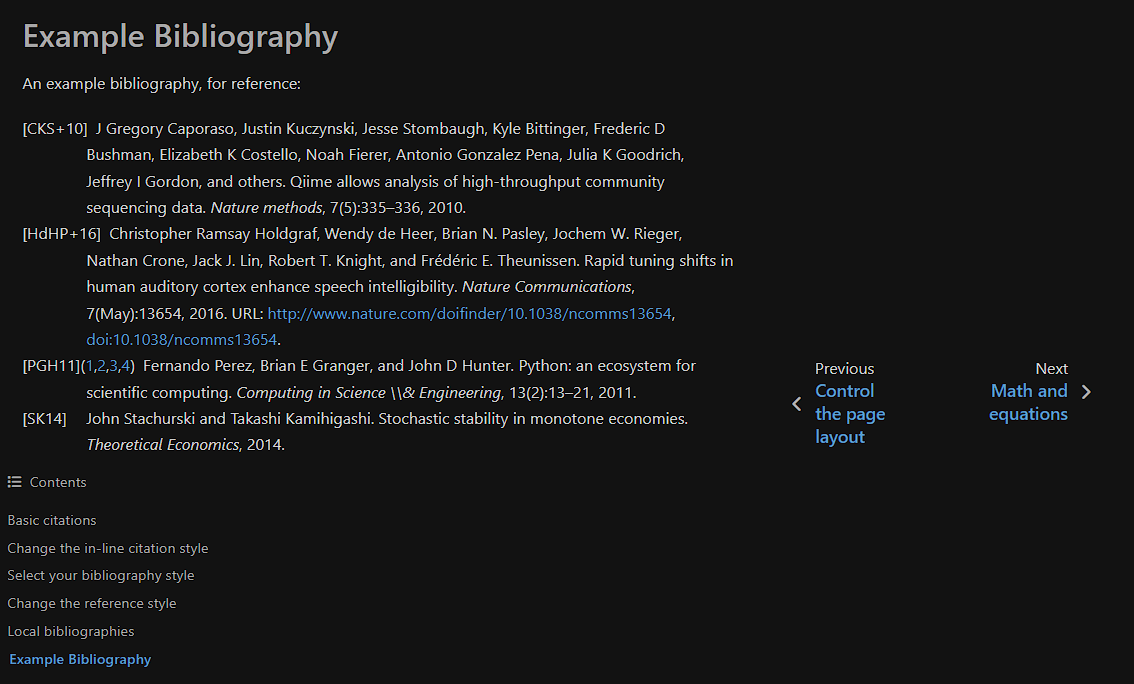
Task: Click the [SK14] citation label
Action: click(x=44, y=419)
